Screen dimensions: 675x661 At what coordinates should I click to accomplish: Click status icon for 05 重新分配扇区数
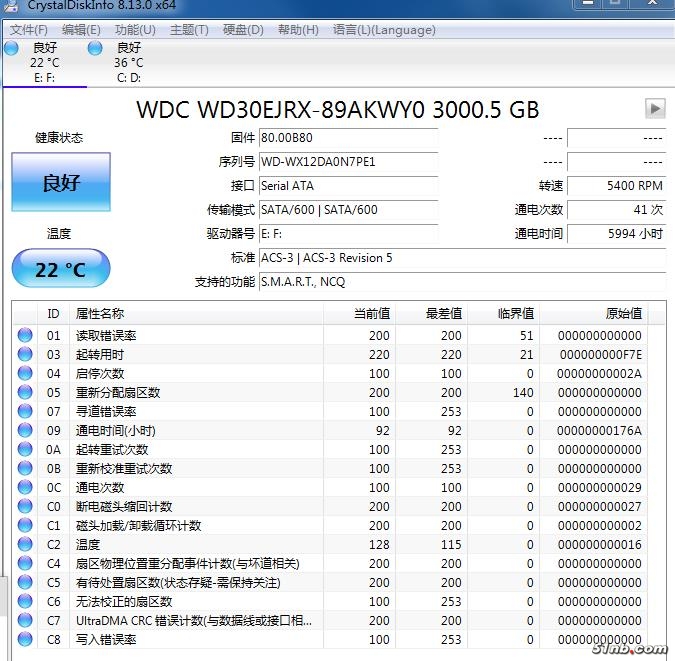point(25,392)
